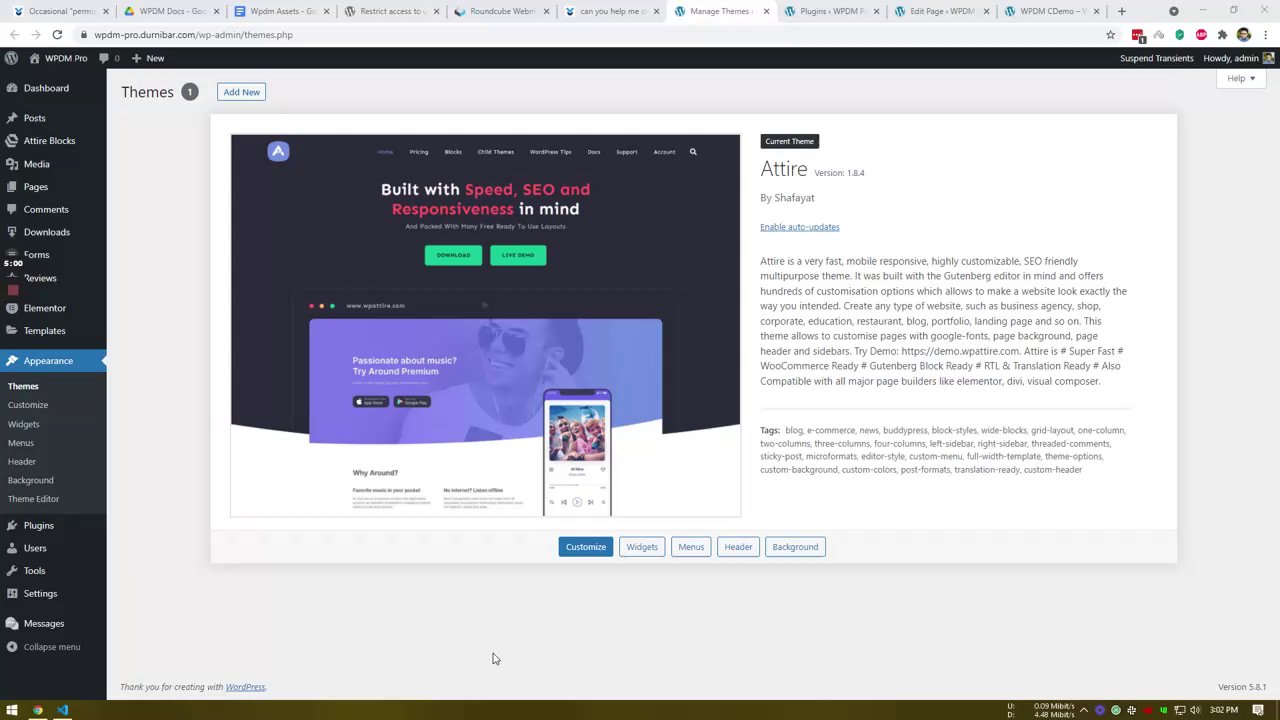Click the Users icon in sidebar
This screenshot has width=1280, height=720.
[12, 548]
